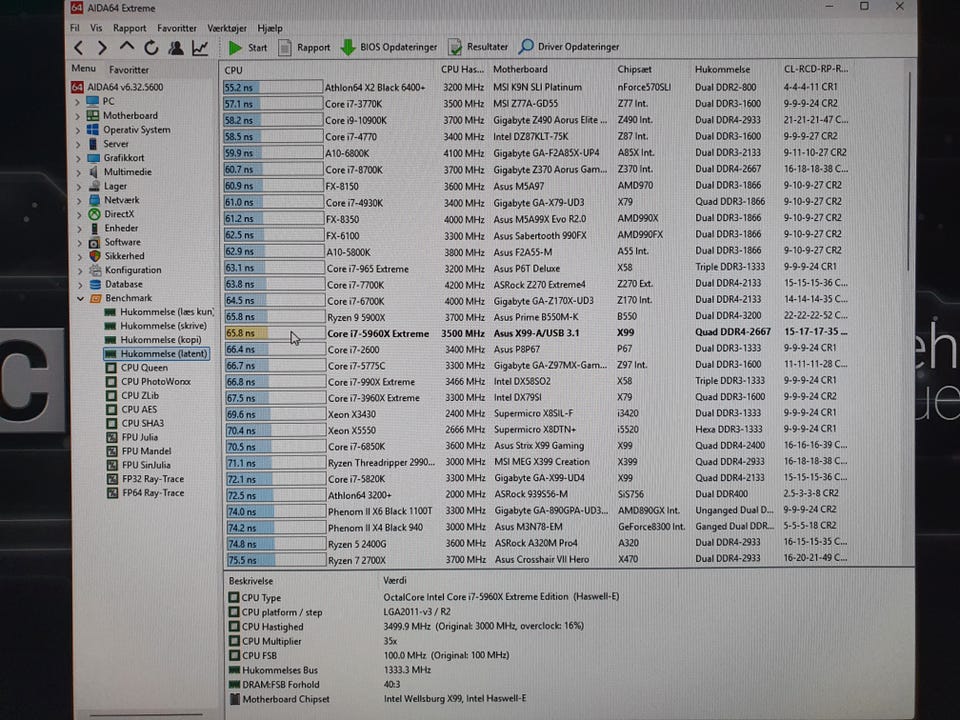Screen dimensions: 960x720
Task: Click the up-level arrow toolbar icon
Action: 127,47
